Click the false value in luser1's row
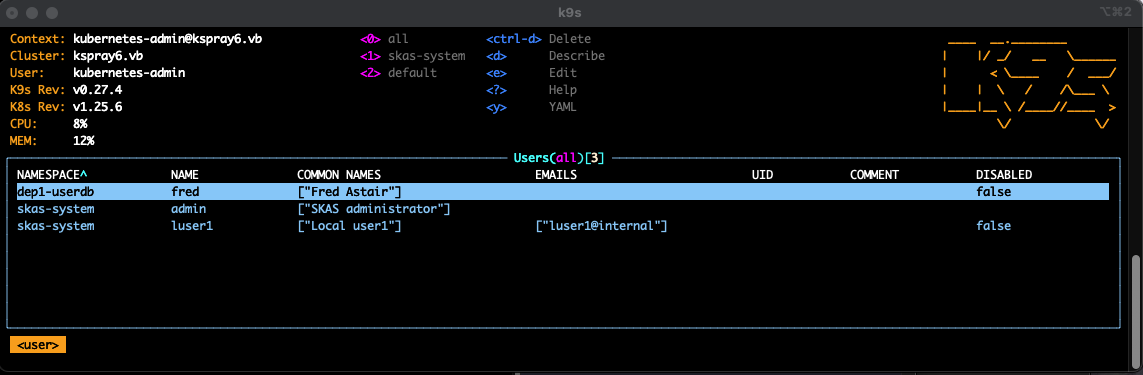1143x375 pixels. (994, 226)
